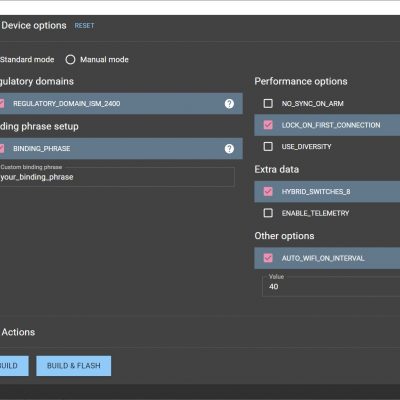This screenshot has width=400, height=400.
Task: Open help for REGULATORY_DOMAIN_ISM_2400 option
Action: pyautogui.click(x=229, y=104)
